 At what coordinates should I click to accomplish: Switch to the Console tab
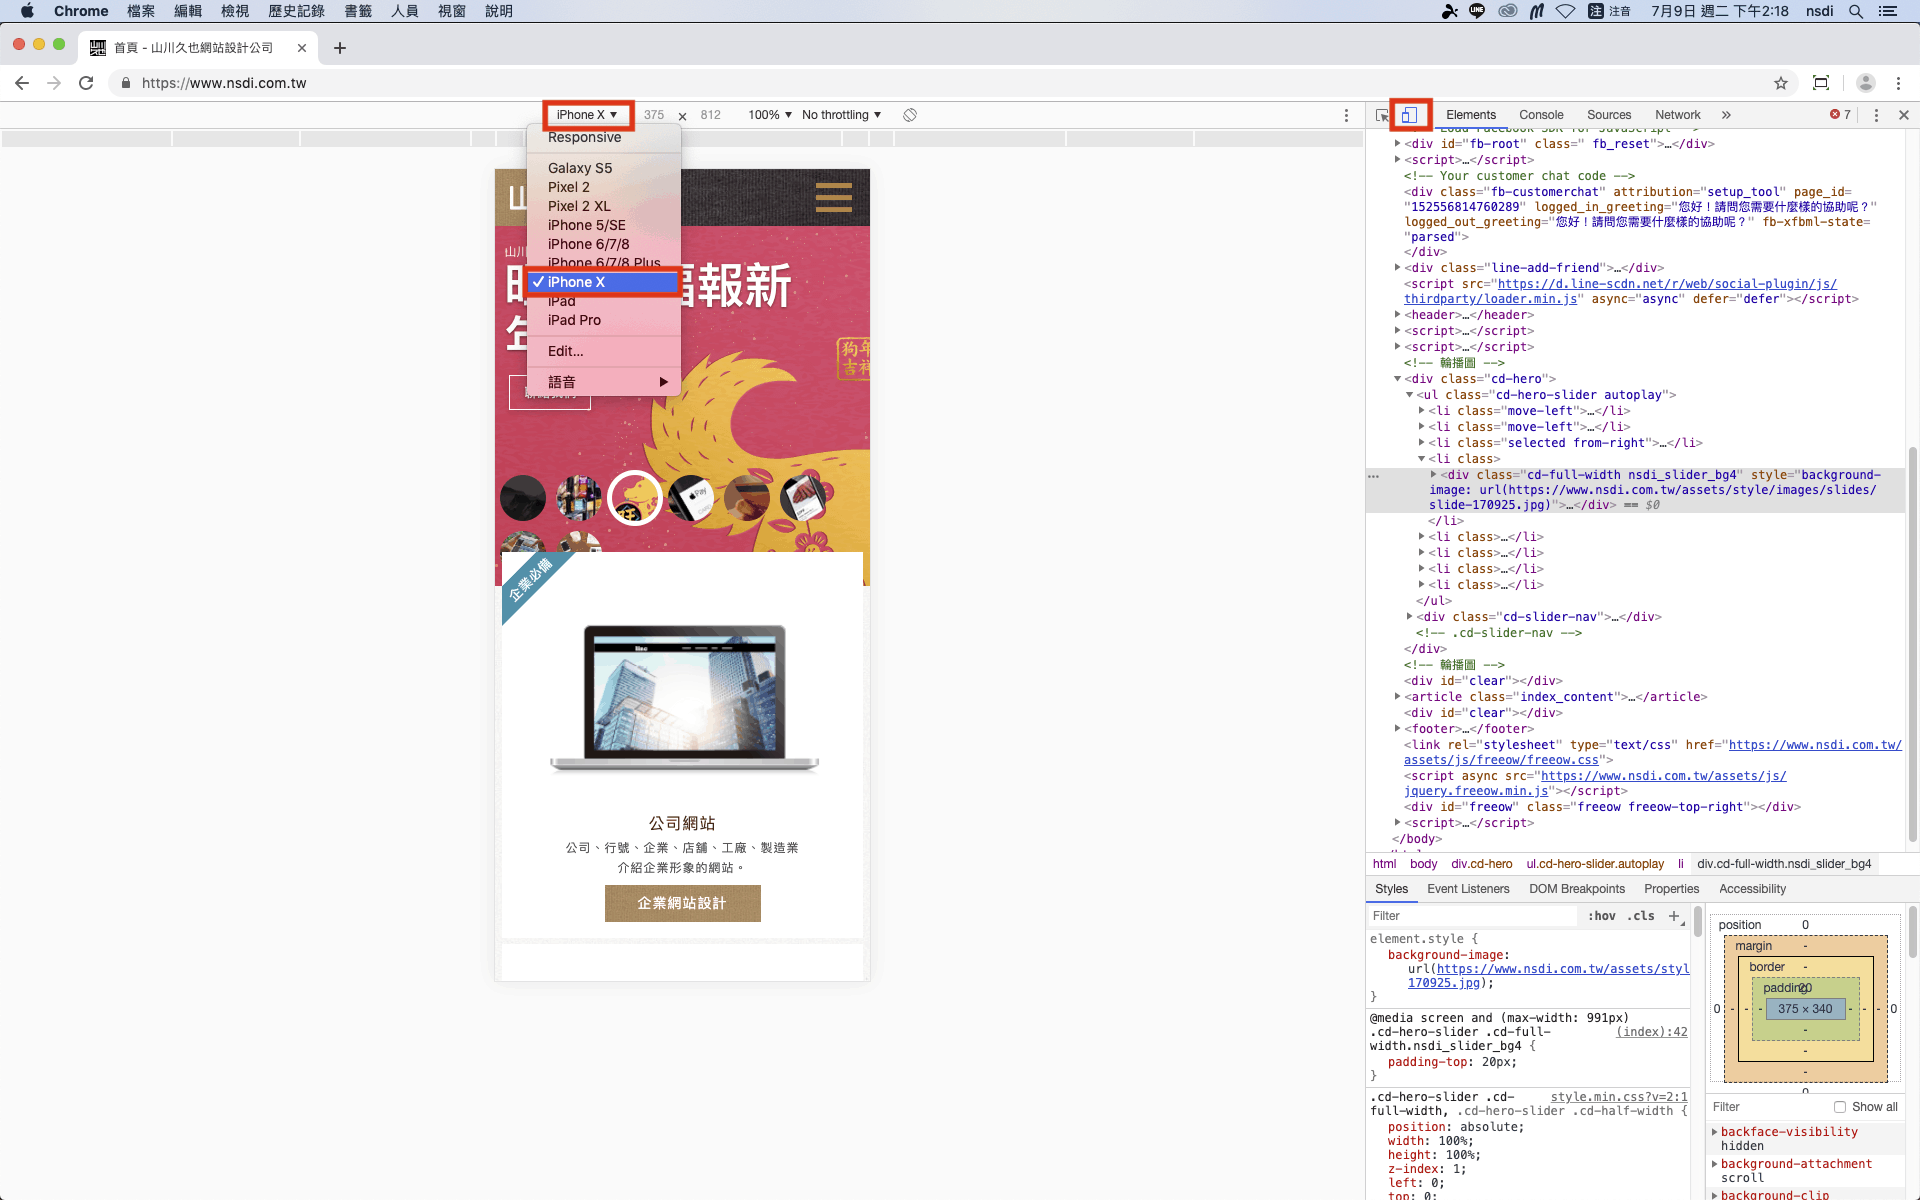[1540, 115]
